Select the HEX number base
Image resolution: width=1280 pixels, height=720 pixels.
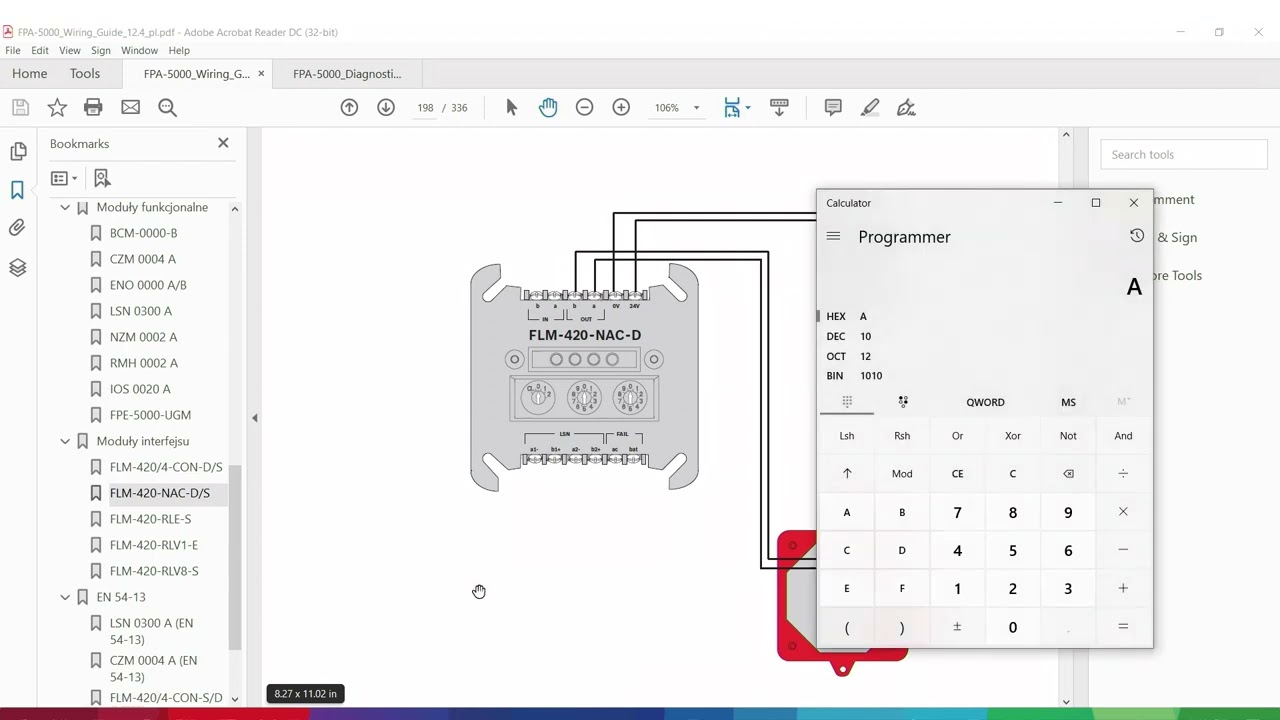tap(984, 316)
